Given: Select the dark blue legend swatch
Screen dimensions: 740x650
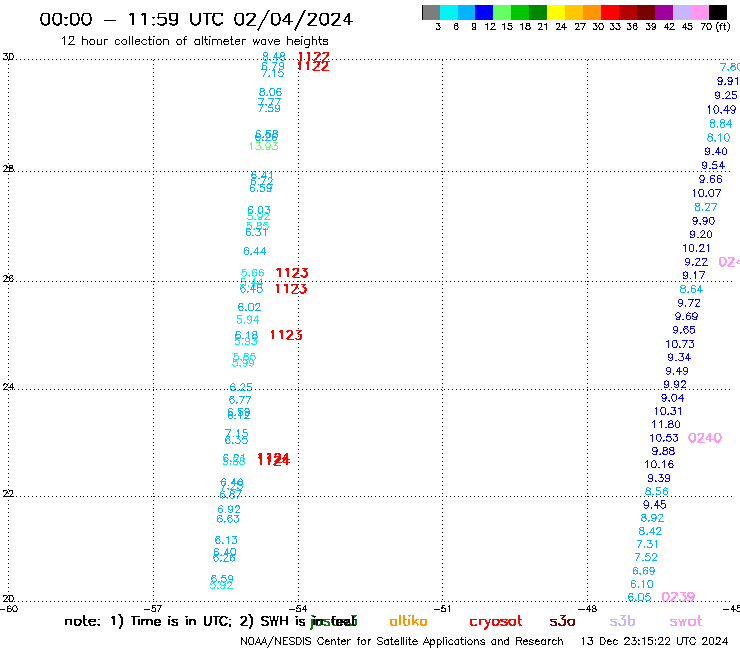Looking at the screenshot, I should point(484,12).
